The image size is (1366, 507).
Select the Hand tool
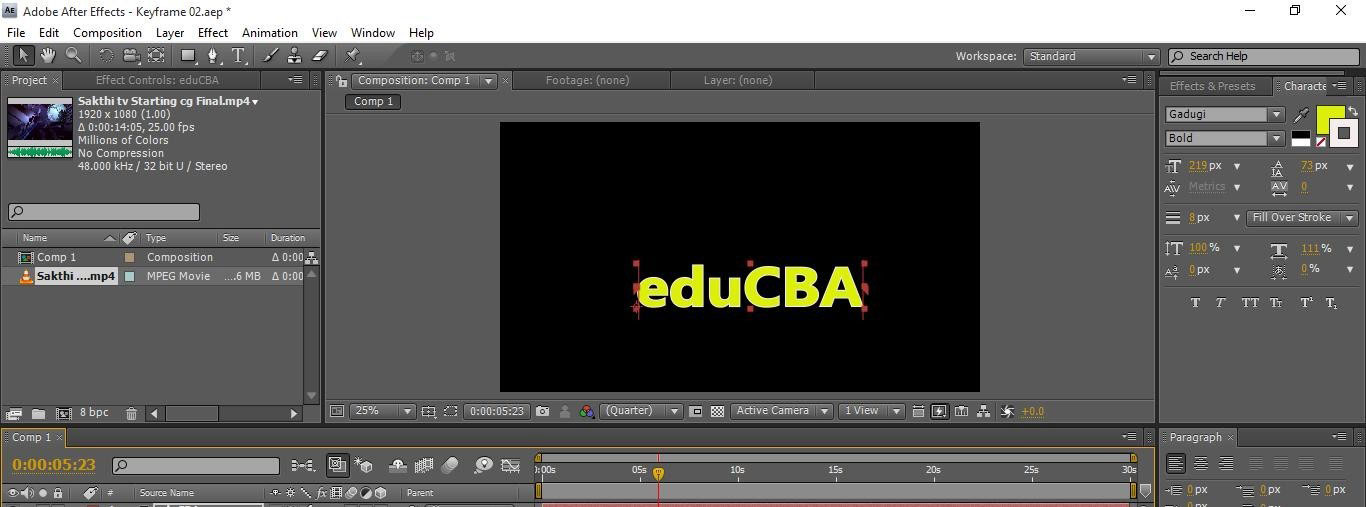click(x=47, y=56)
